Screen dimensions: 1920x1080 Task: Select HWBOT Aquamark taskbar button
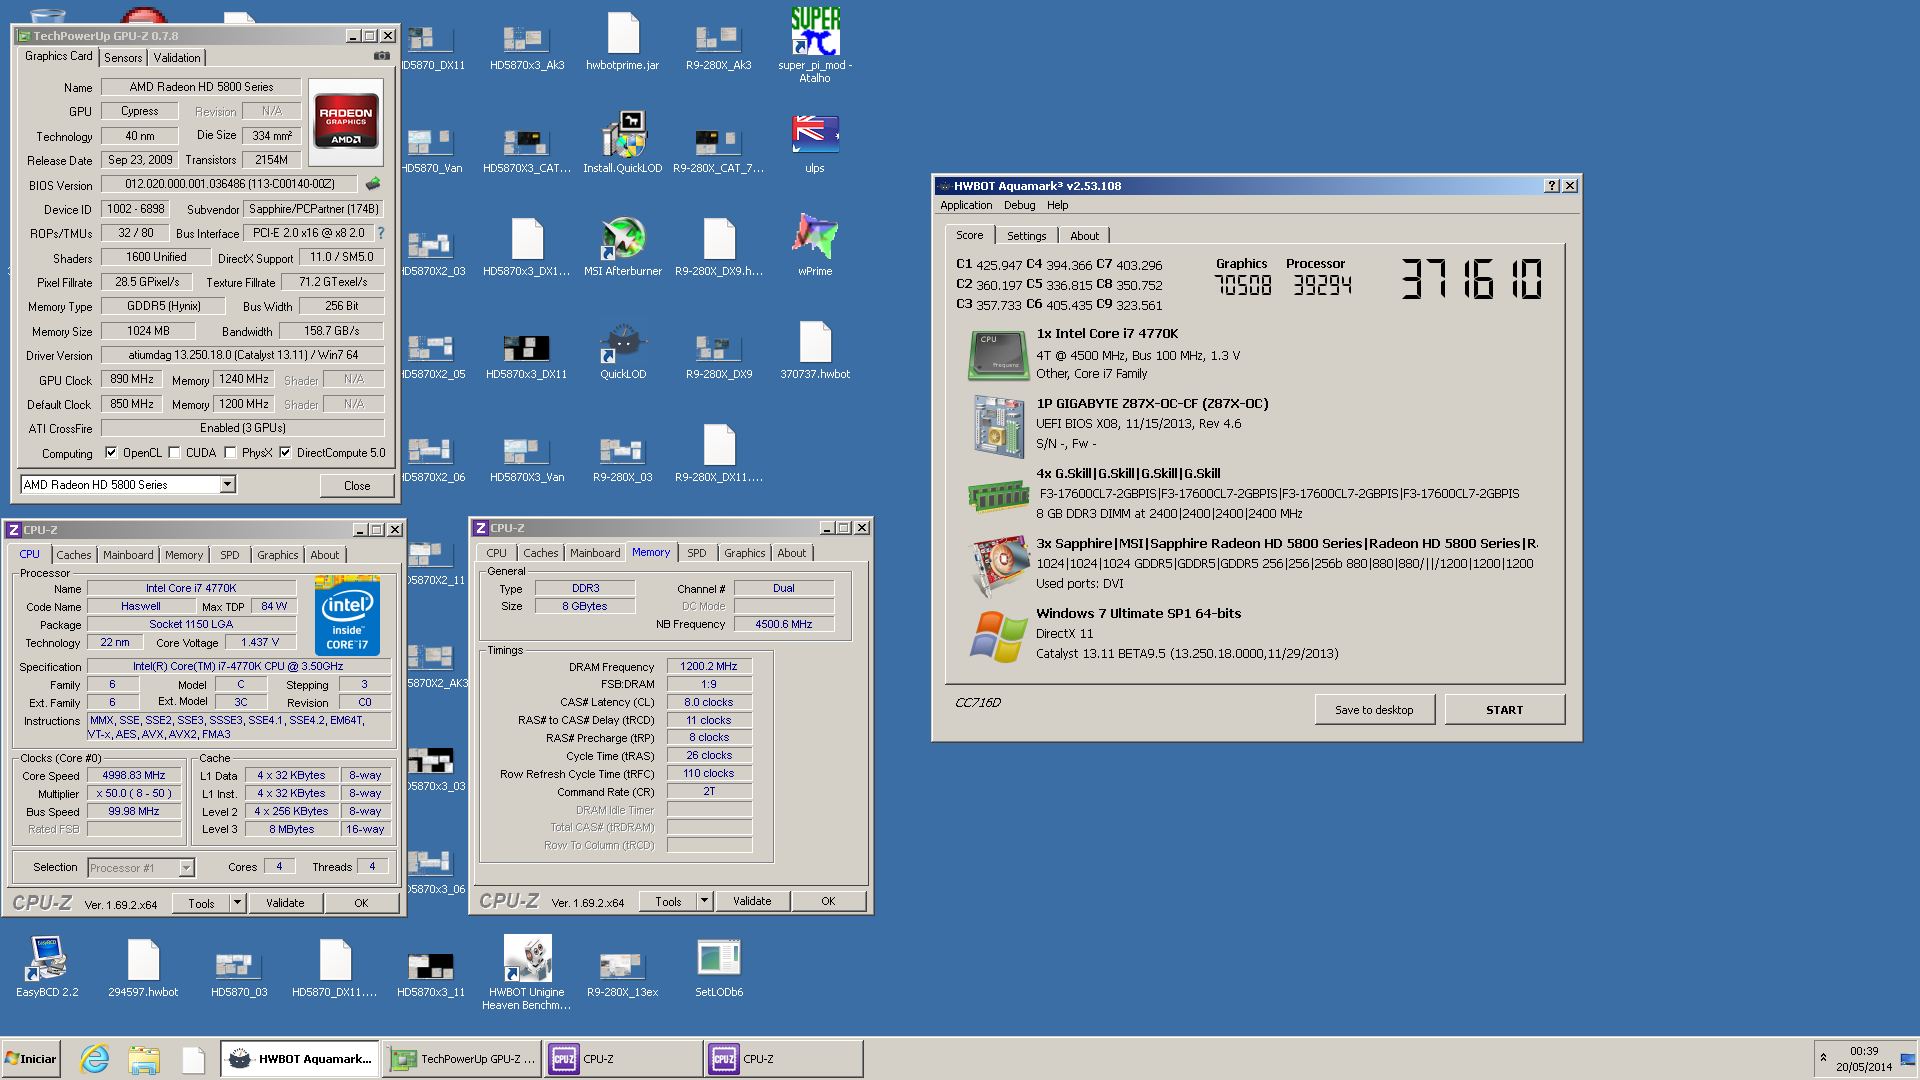300,1059
